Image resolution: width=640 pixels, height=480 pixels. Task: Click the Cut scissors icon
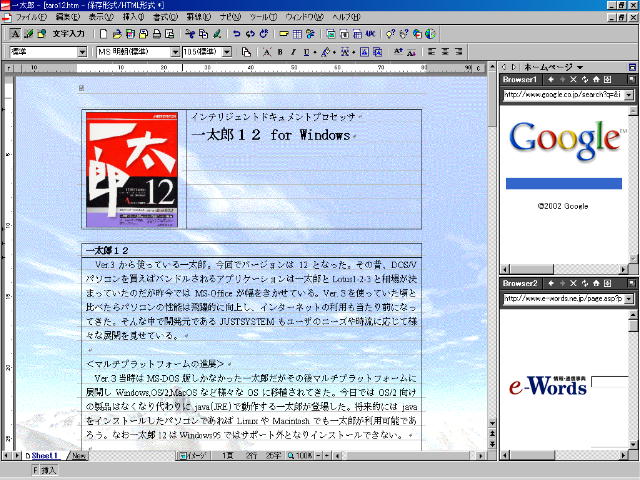coord(190,34)
